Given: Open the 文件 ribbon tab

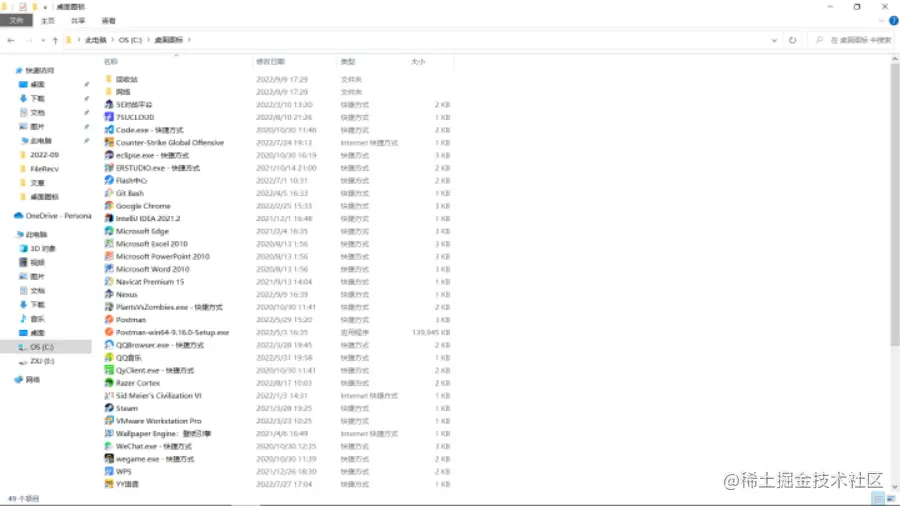Looking at the screenshot, I should pyautogui.click(x=16, y=21).
